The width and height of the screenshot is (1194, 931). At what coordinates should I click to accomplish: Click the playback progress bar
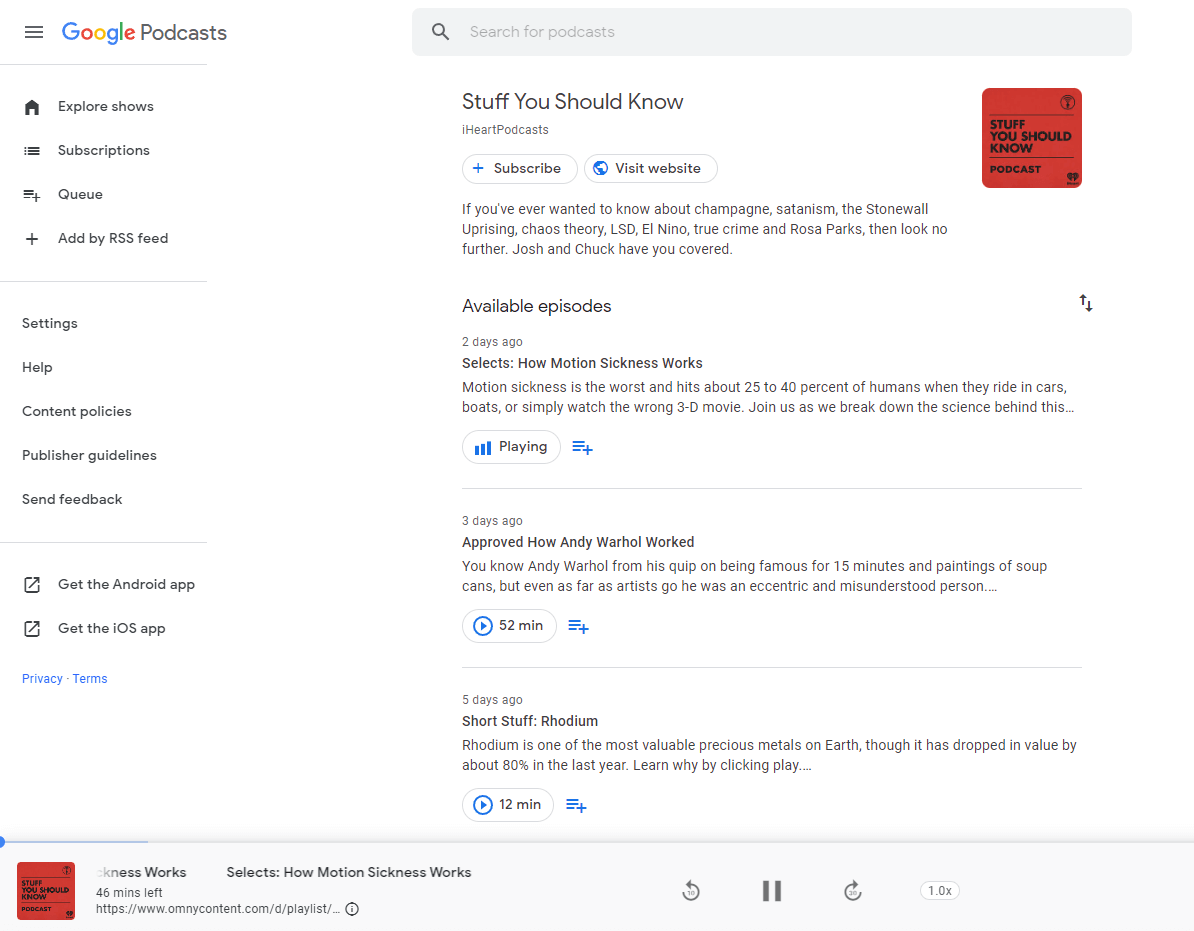(597, 842)
